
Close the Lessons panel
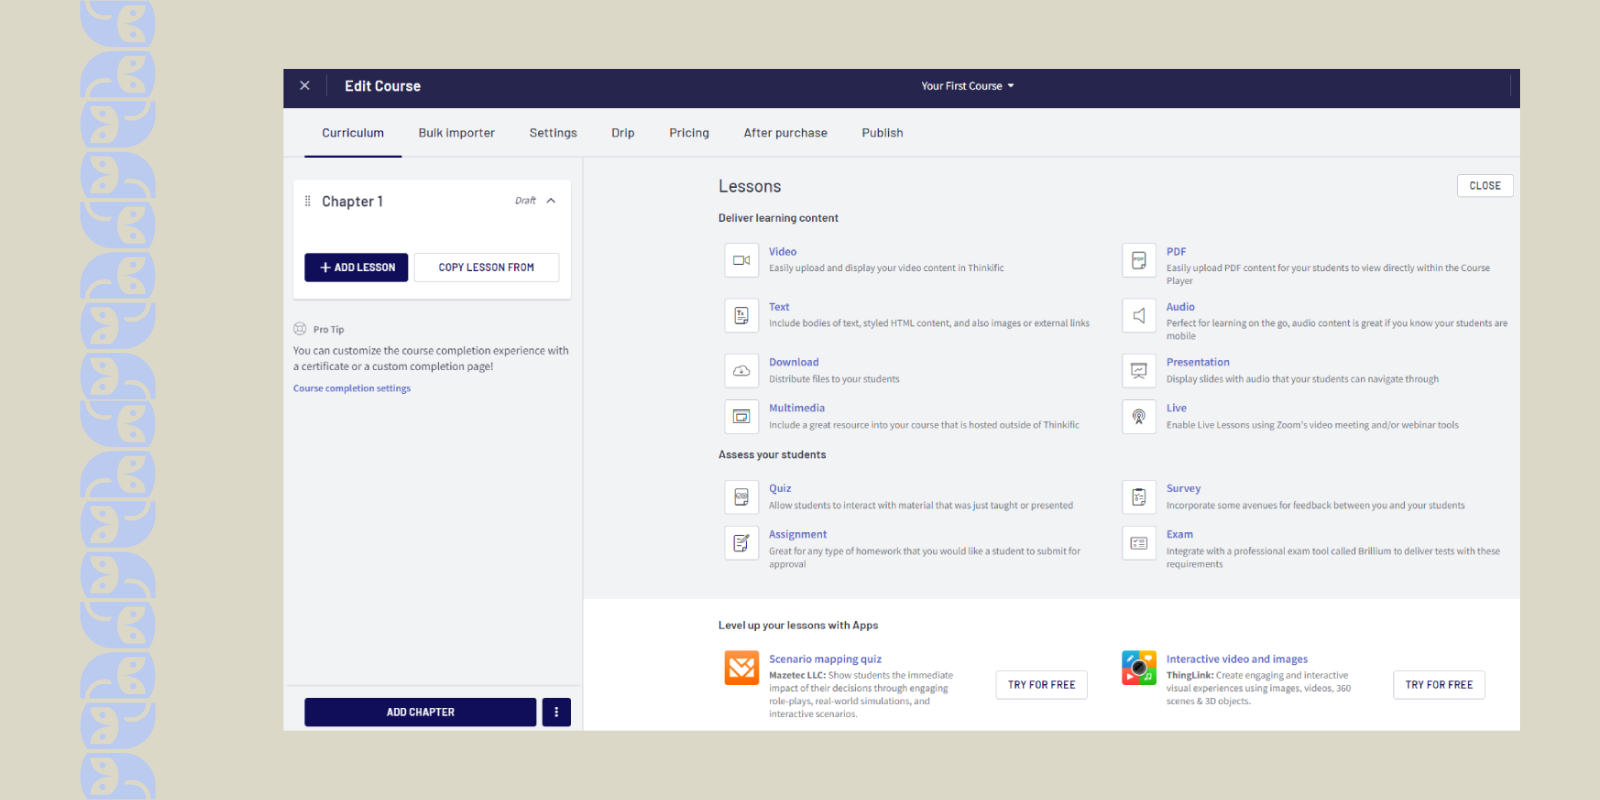click(1485, 186)
